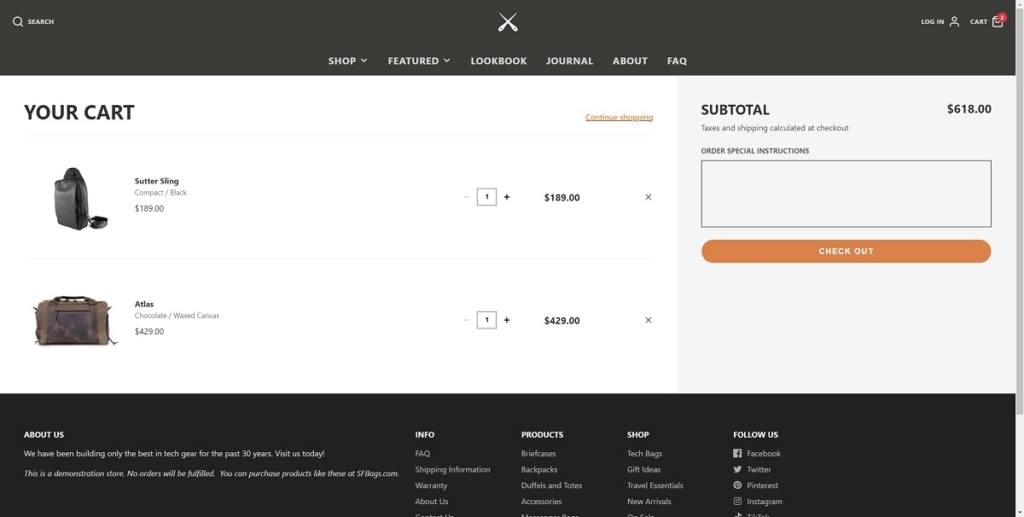Image resolution: width=1024 pixels, height=517 pixels.
Task: Remove Atlas with the X icon
Action: tap(648, 320)
